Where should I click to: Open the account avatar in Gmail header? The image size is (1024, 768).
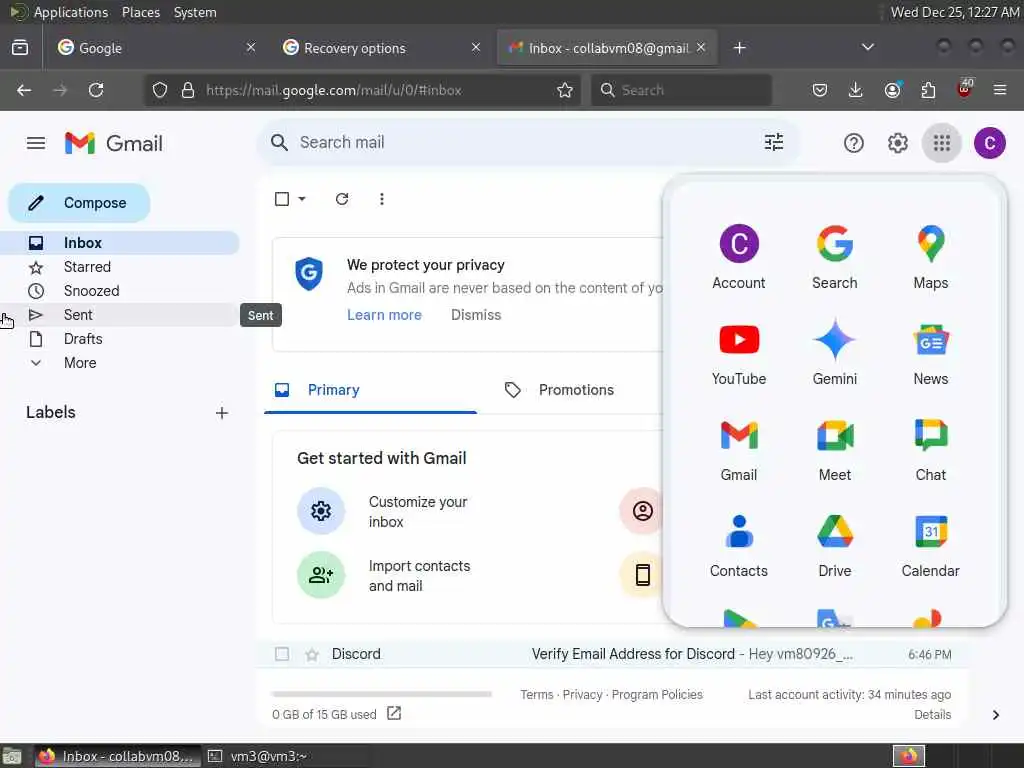tap(989, 143)
